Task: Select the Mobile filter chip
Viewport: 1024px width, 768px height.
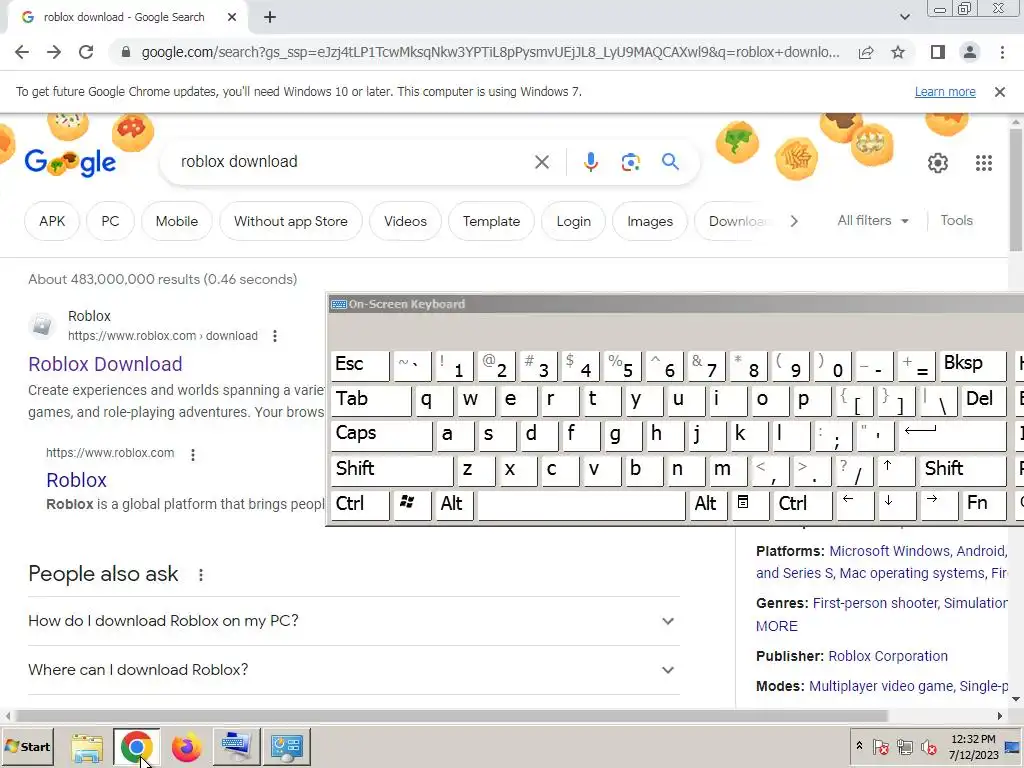Action: tap(176, 221)
